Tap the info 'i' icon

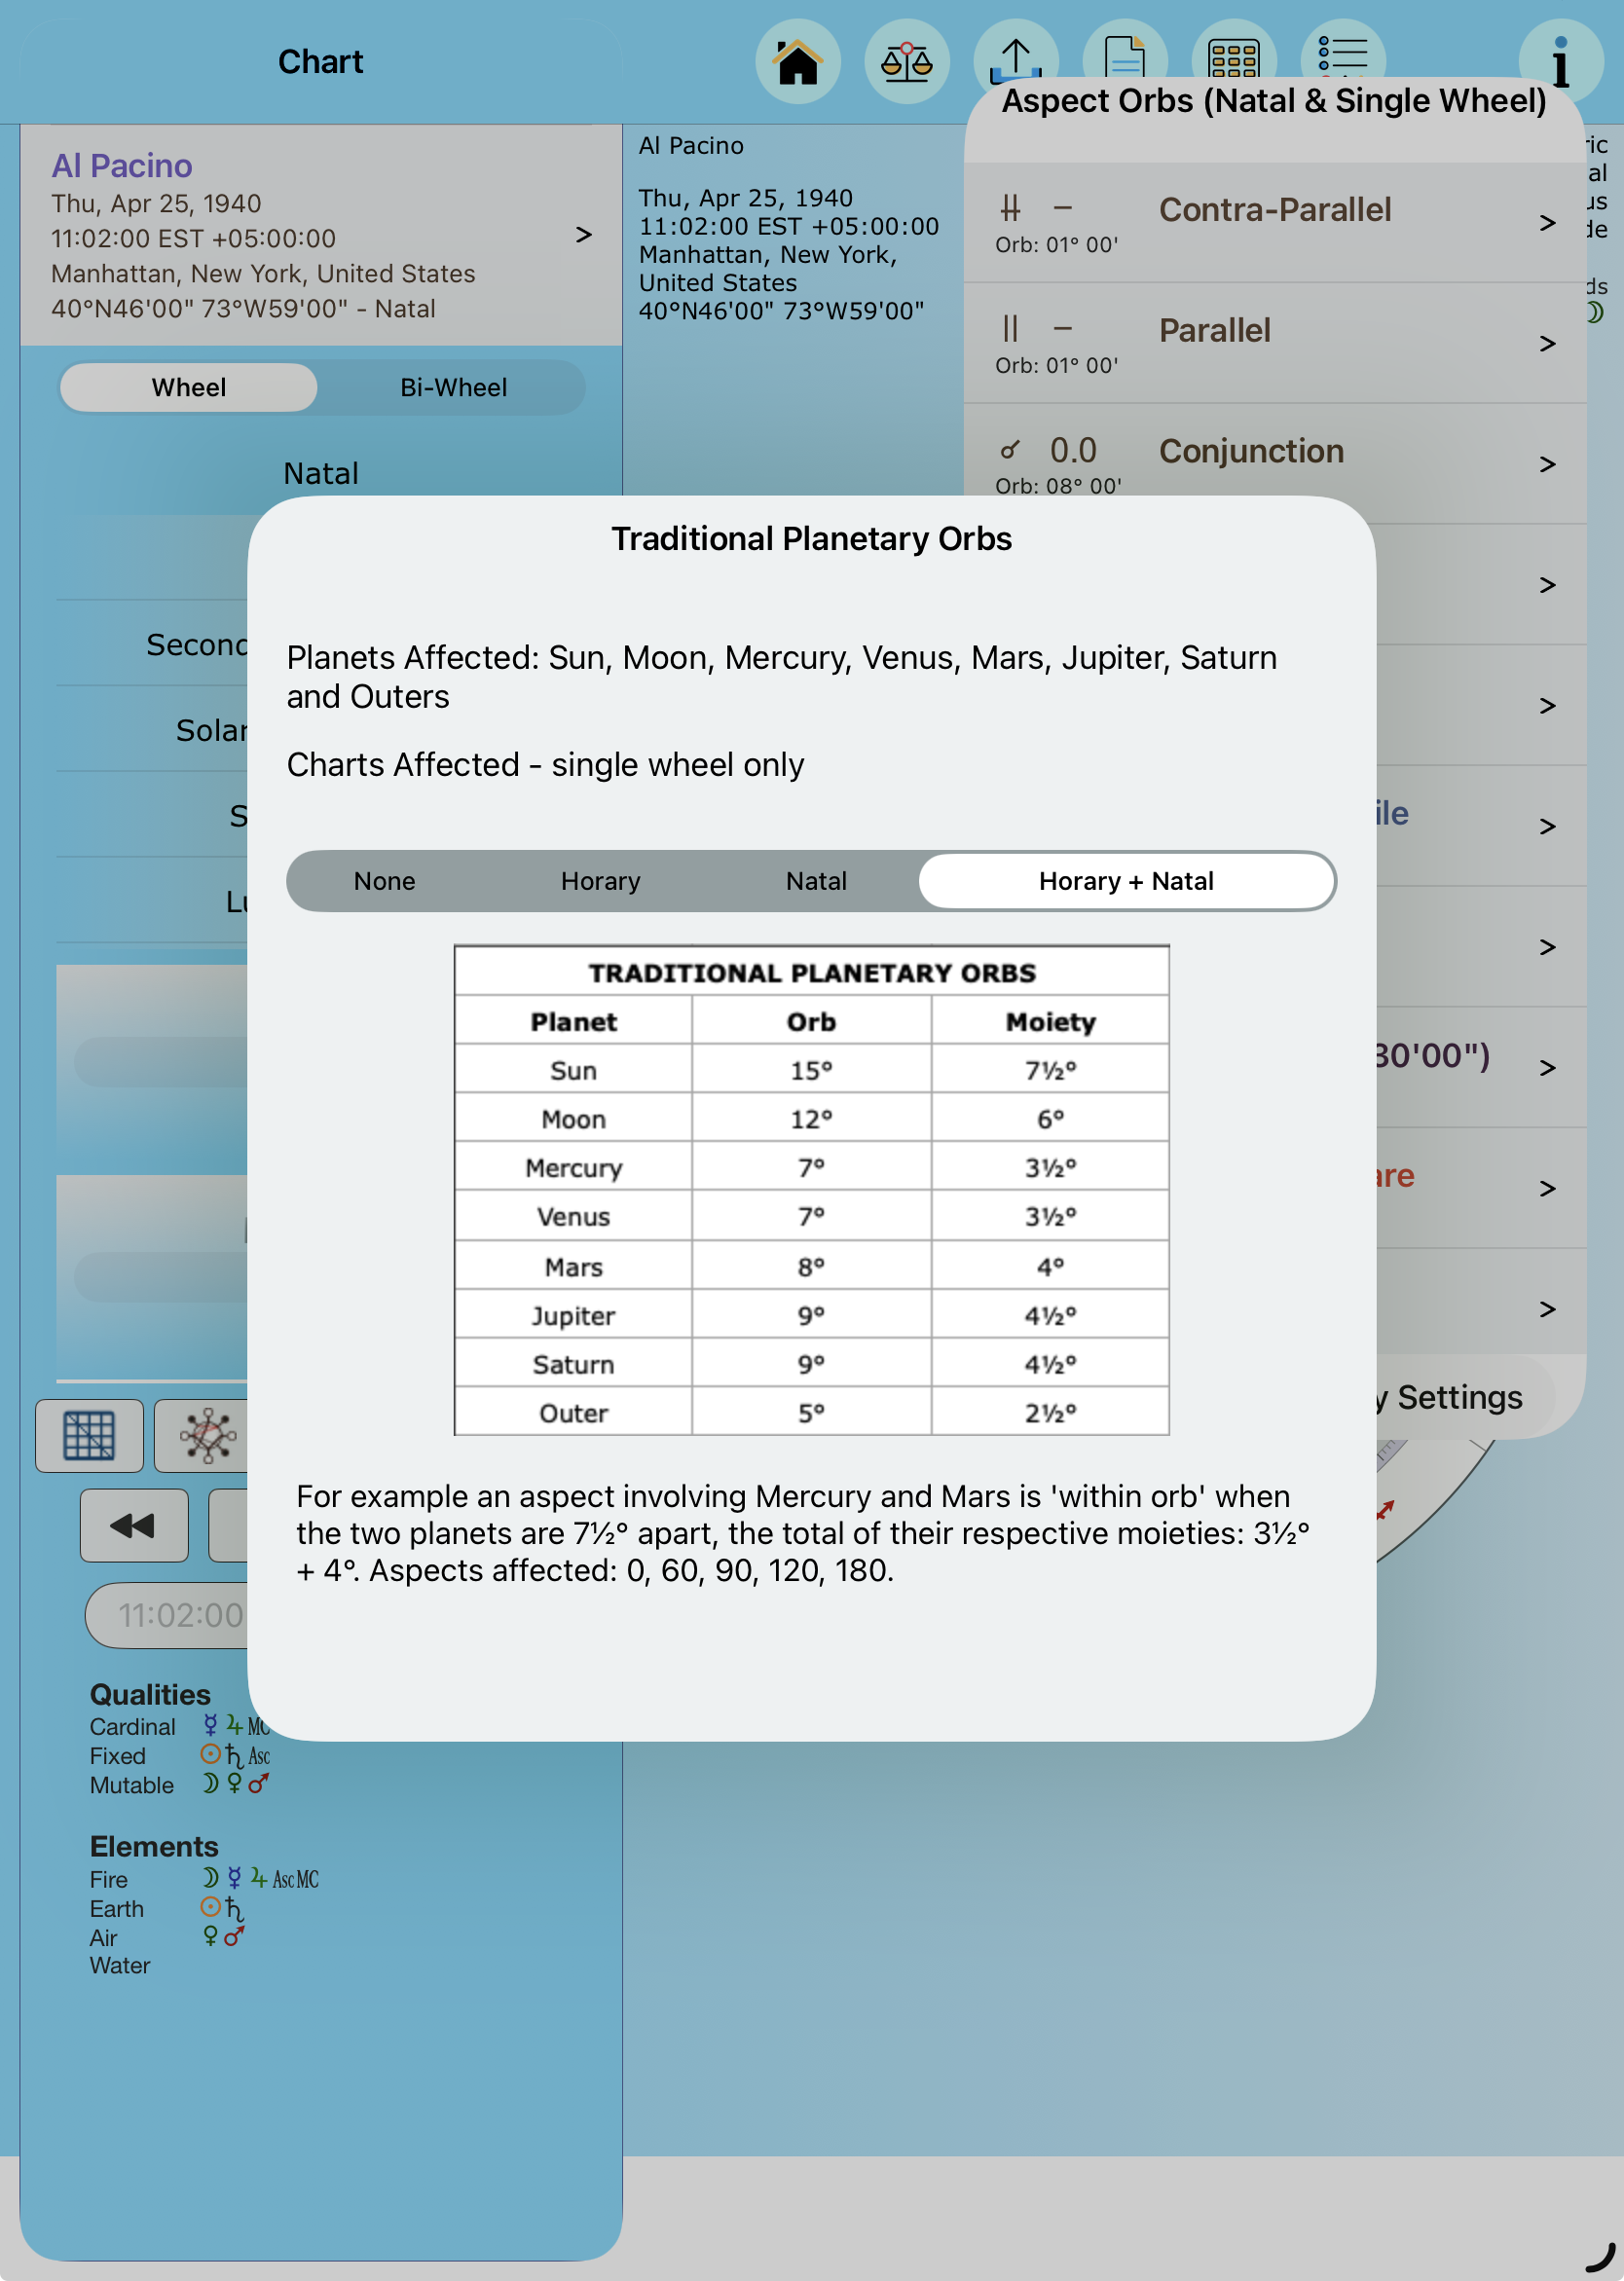pyautogui.click(x=1559, y=62)
